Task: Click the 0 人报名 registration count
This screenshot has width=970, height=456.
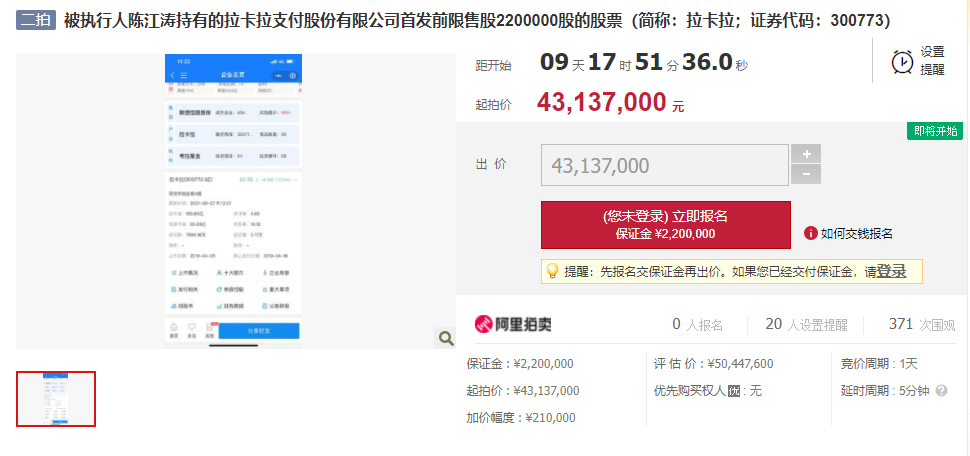Action: point(697,324)
